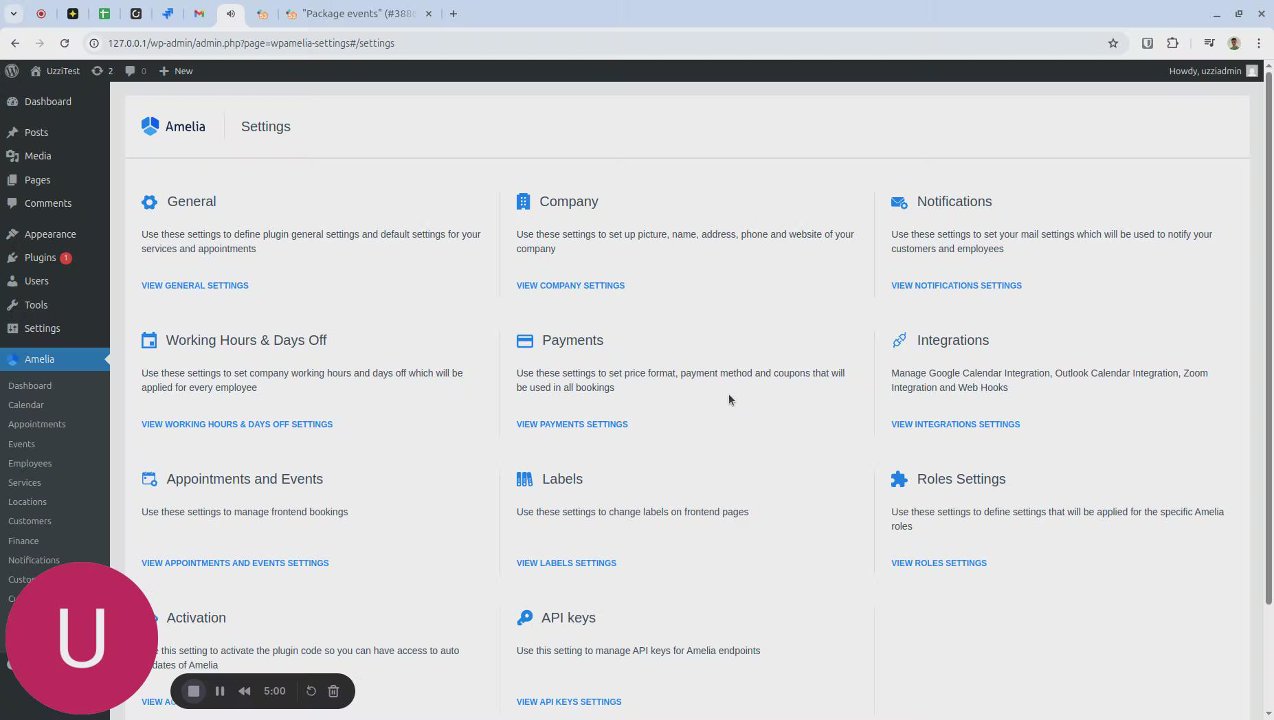Open the New content menu in admin bar
This screenshot has width=1274, height=720.
click(176, 71)
